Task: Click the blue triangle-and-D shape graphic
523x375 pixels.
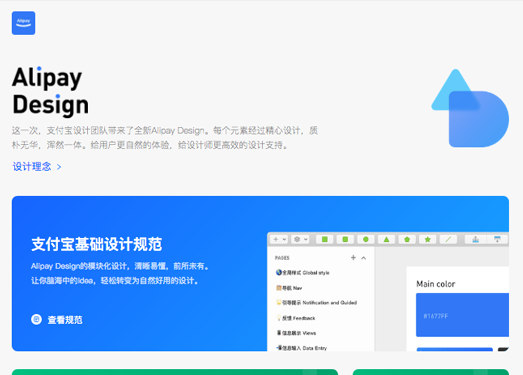Action: point(470,108)
